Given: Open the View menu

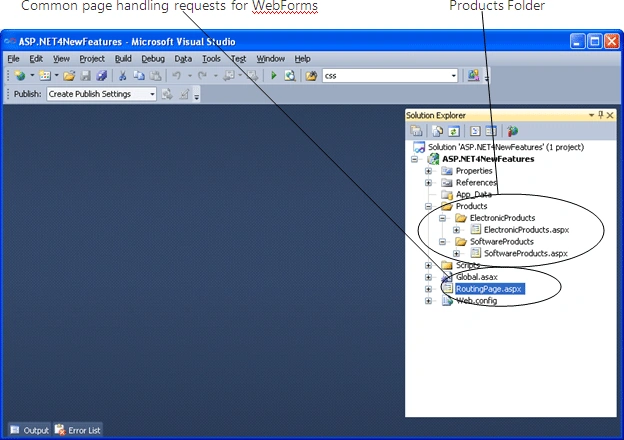Looking at the screenshot, I should 61,59.
